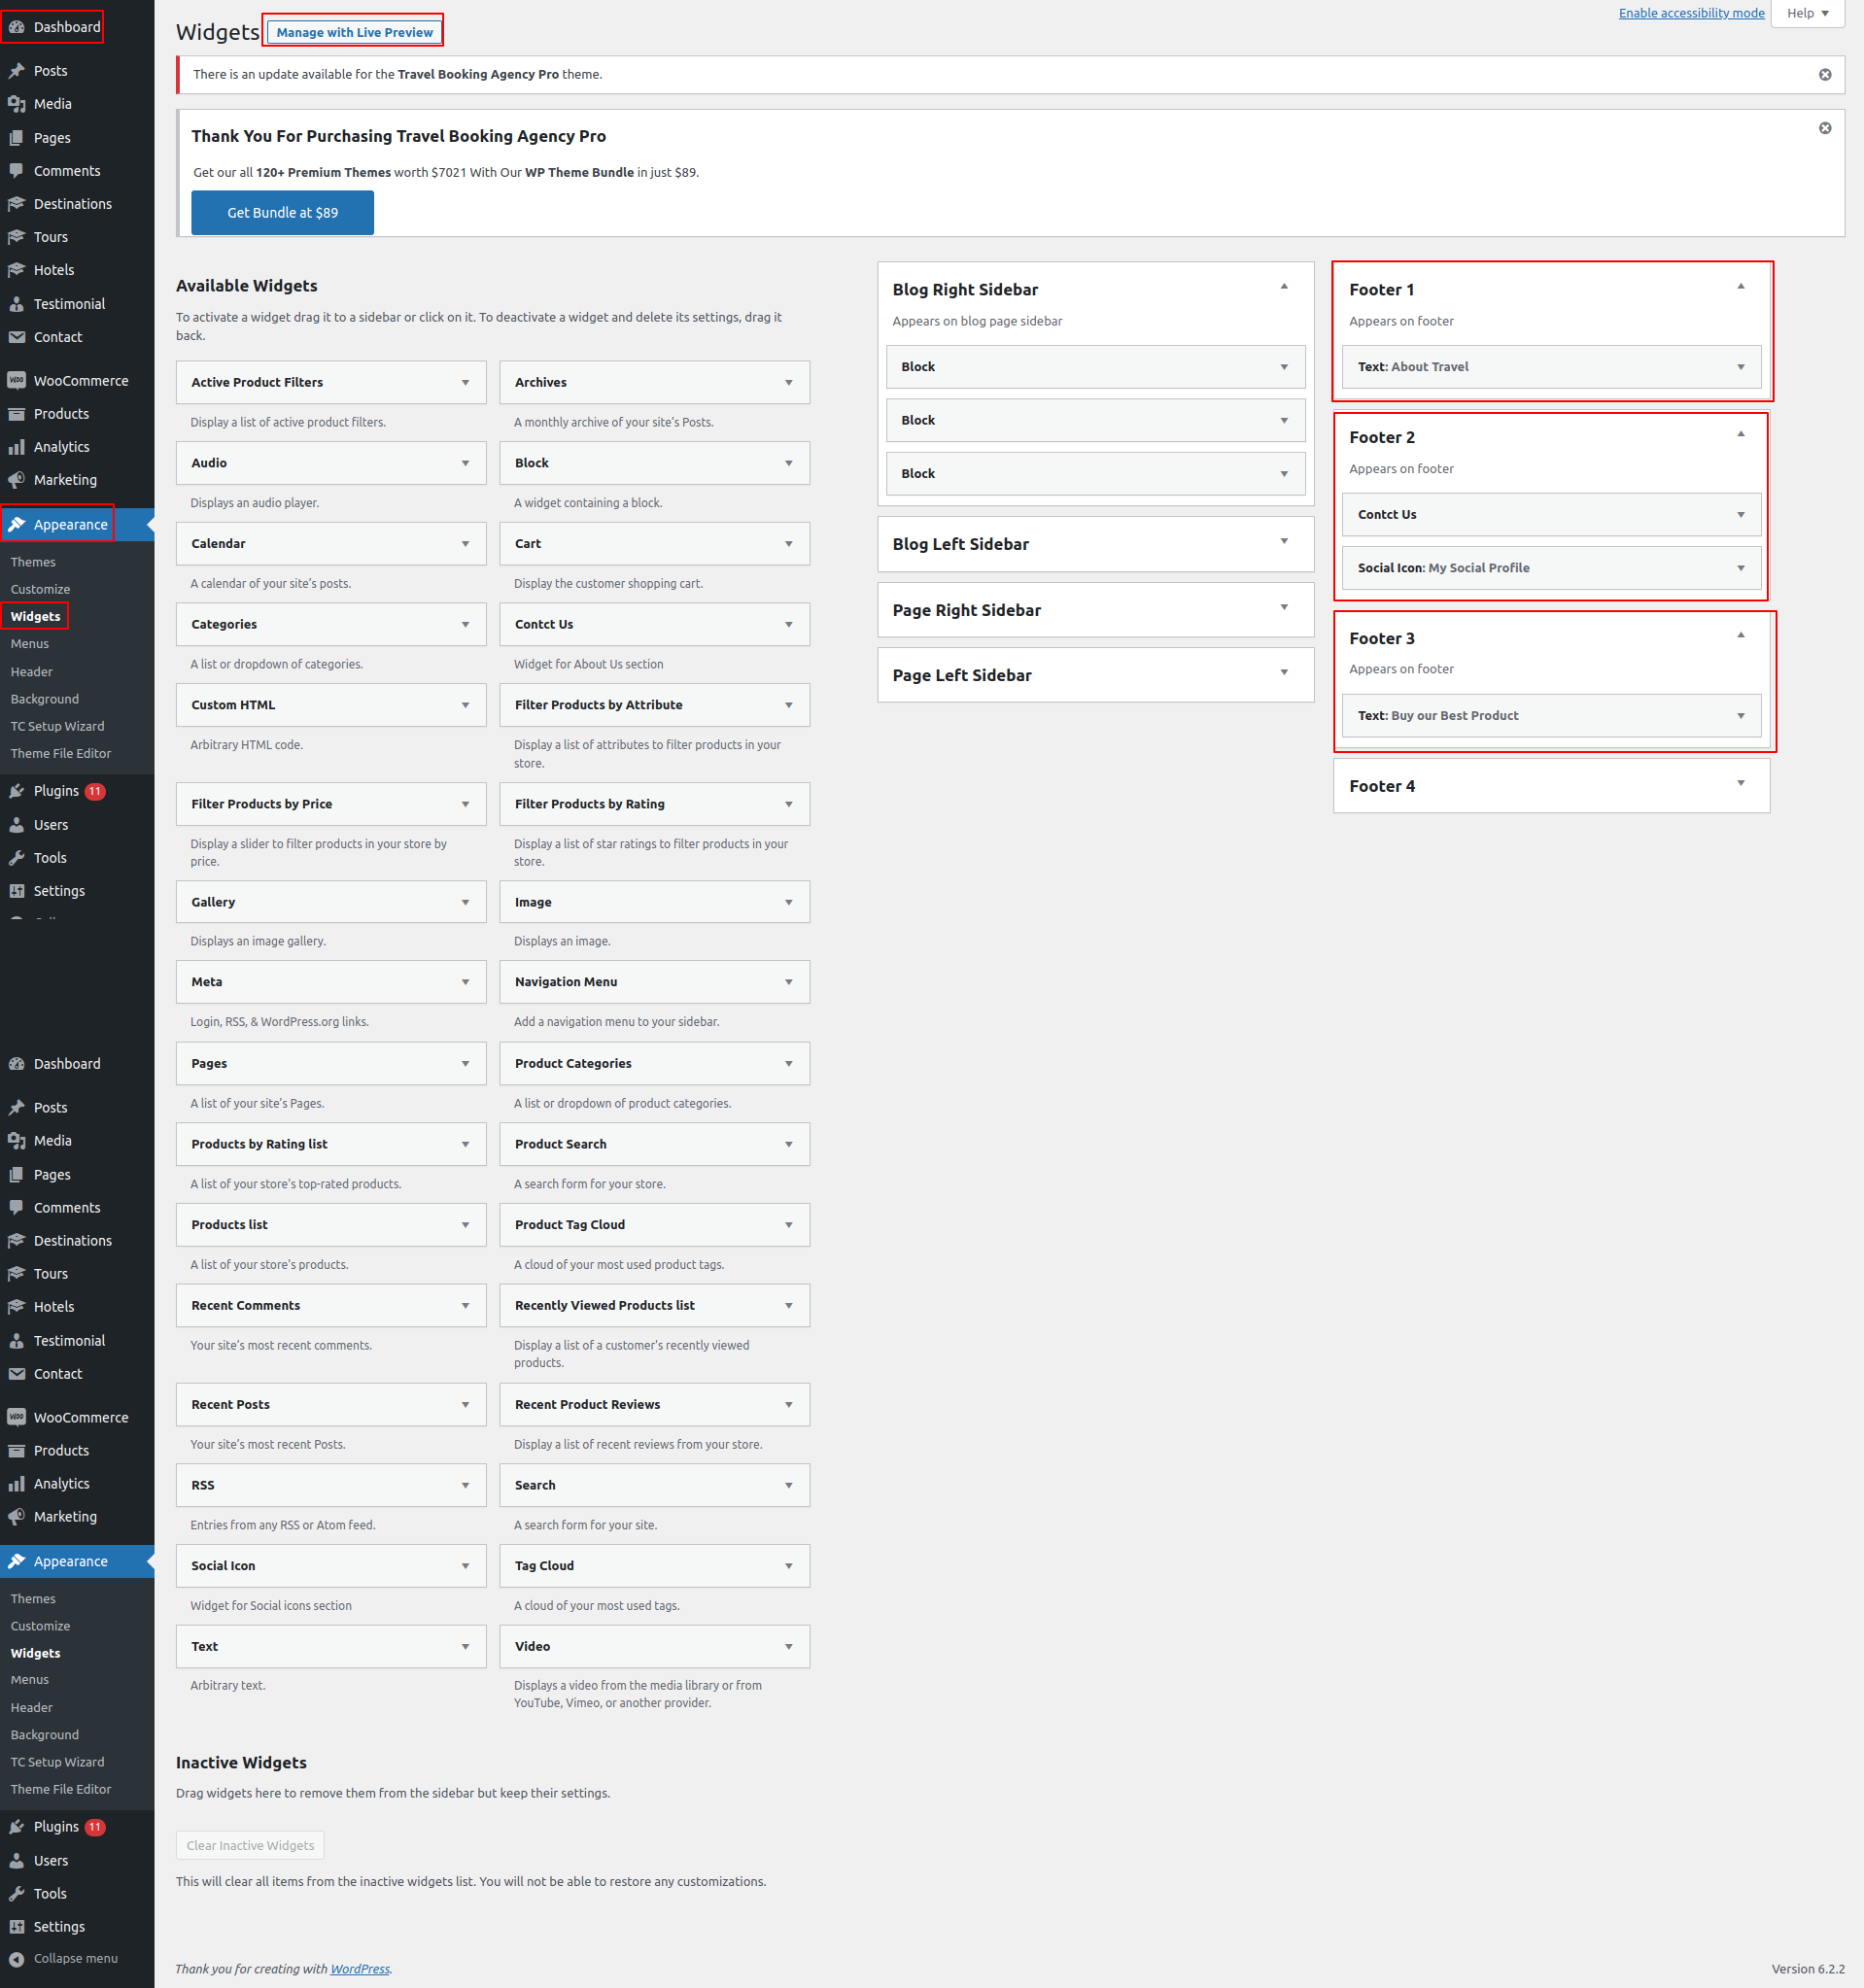Open Customize submenu under the upper Appearance menu

point(40,589)
